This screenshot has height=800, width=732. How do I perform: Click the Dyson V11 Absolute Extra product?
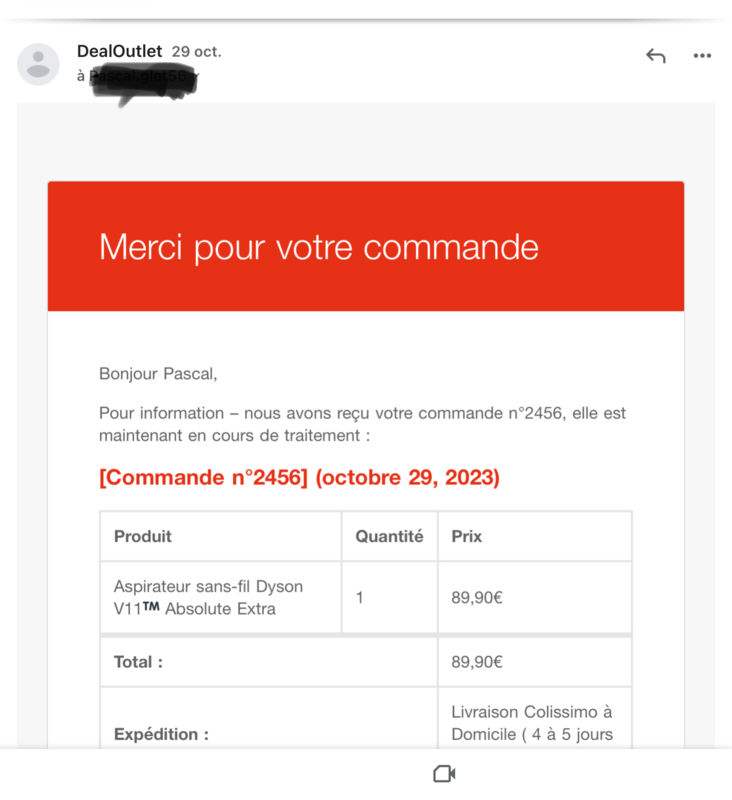click(x=208, y=597)
